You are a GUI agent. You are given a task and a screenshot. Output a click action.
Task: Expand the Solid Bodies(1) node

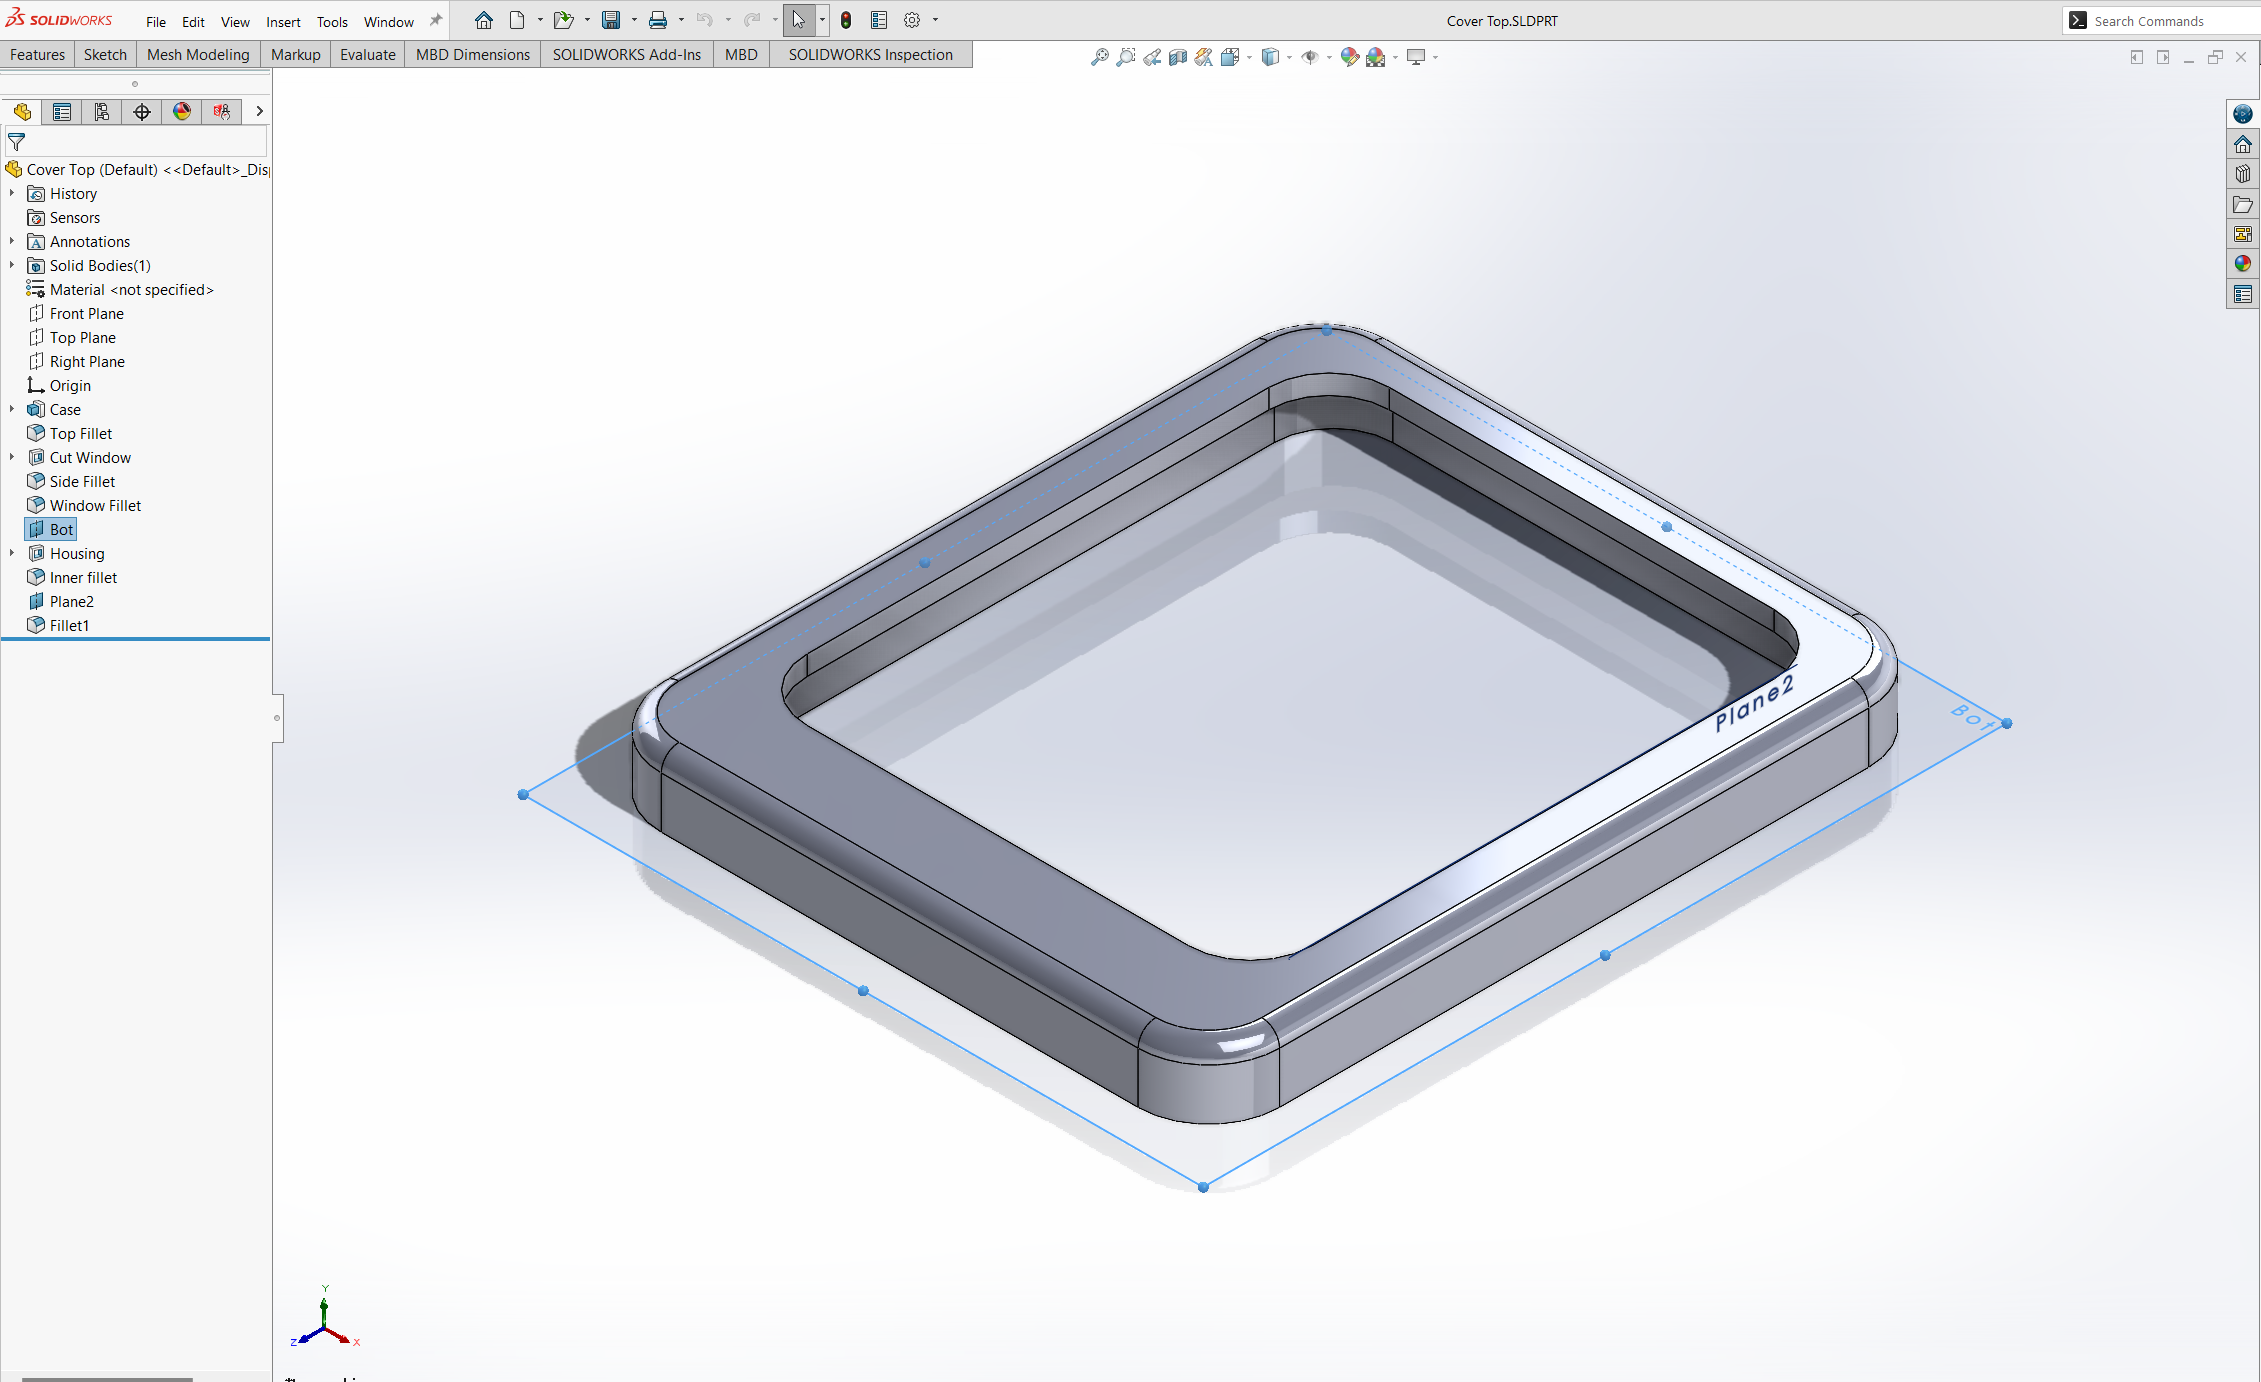pyautogui.click(x=13, y=265)
